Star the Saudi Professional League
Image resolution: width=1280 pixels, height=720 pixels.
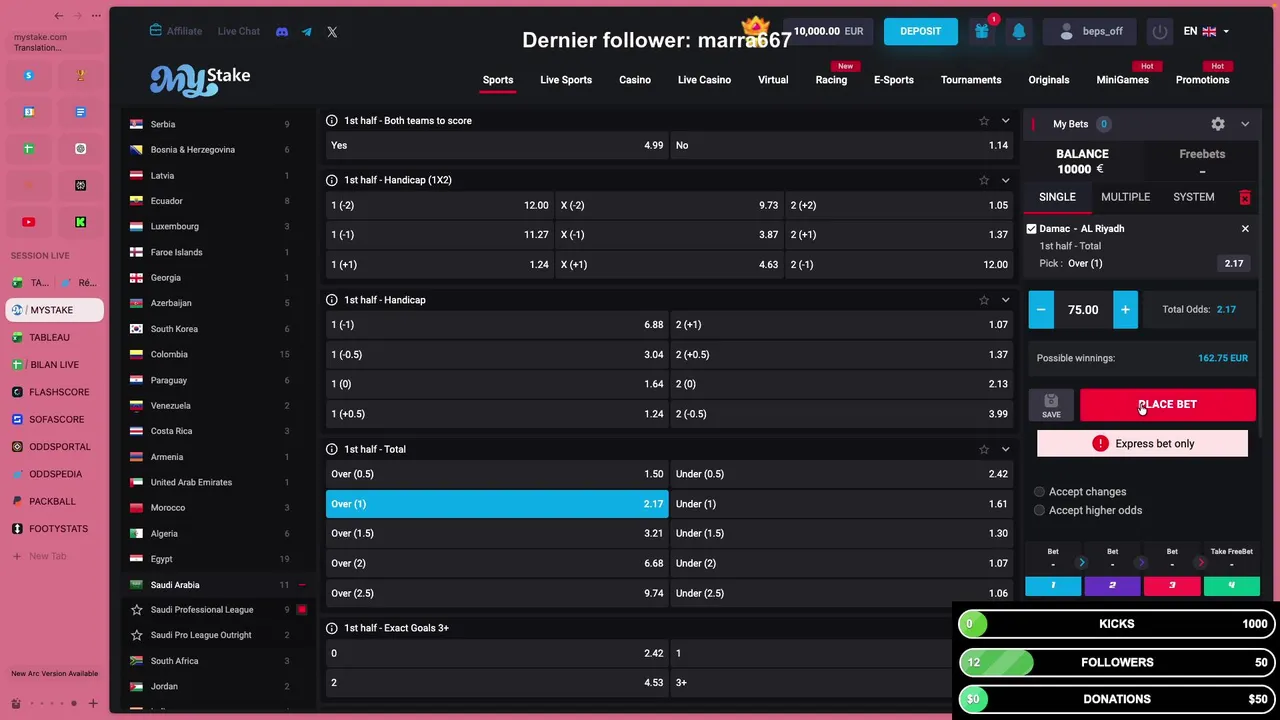pyautogui.click(x=137, y=610)
